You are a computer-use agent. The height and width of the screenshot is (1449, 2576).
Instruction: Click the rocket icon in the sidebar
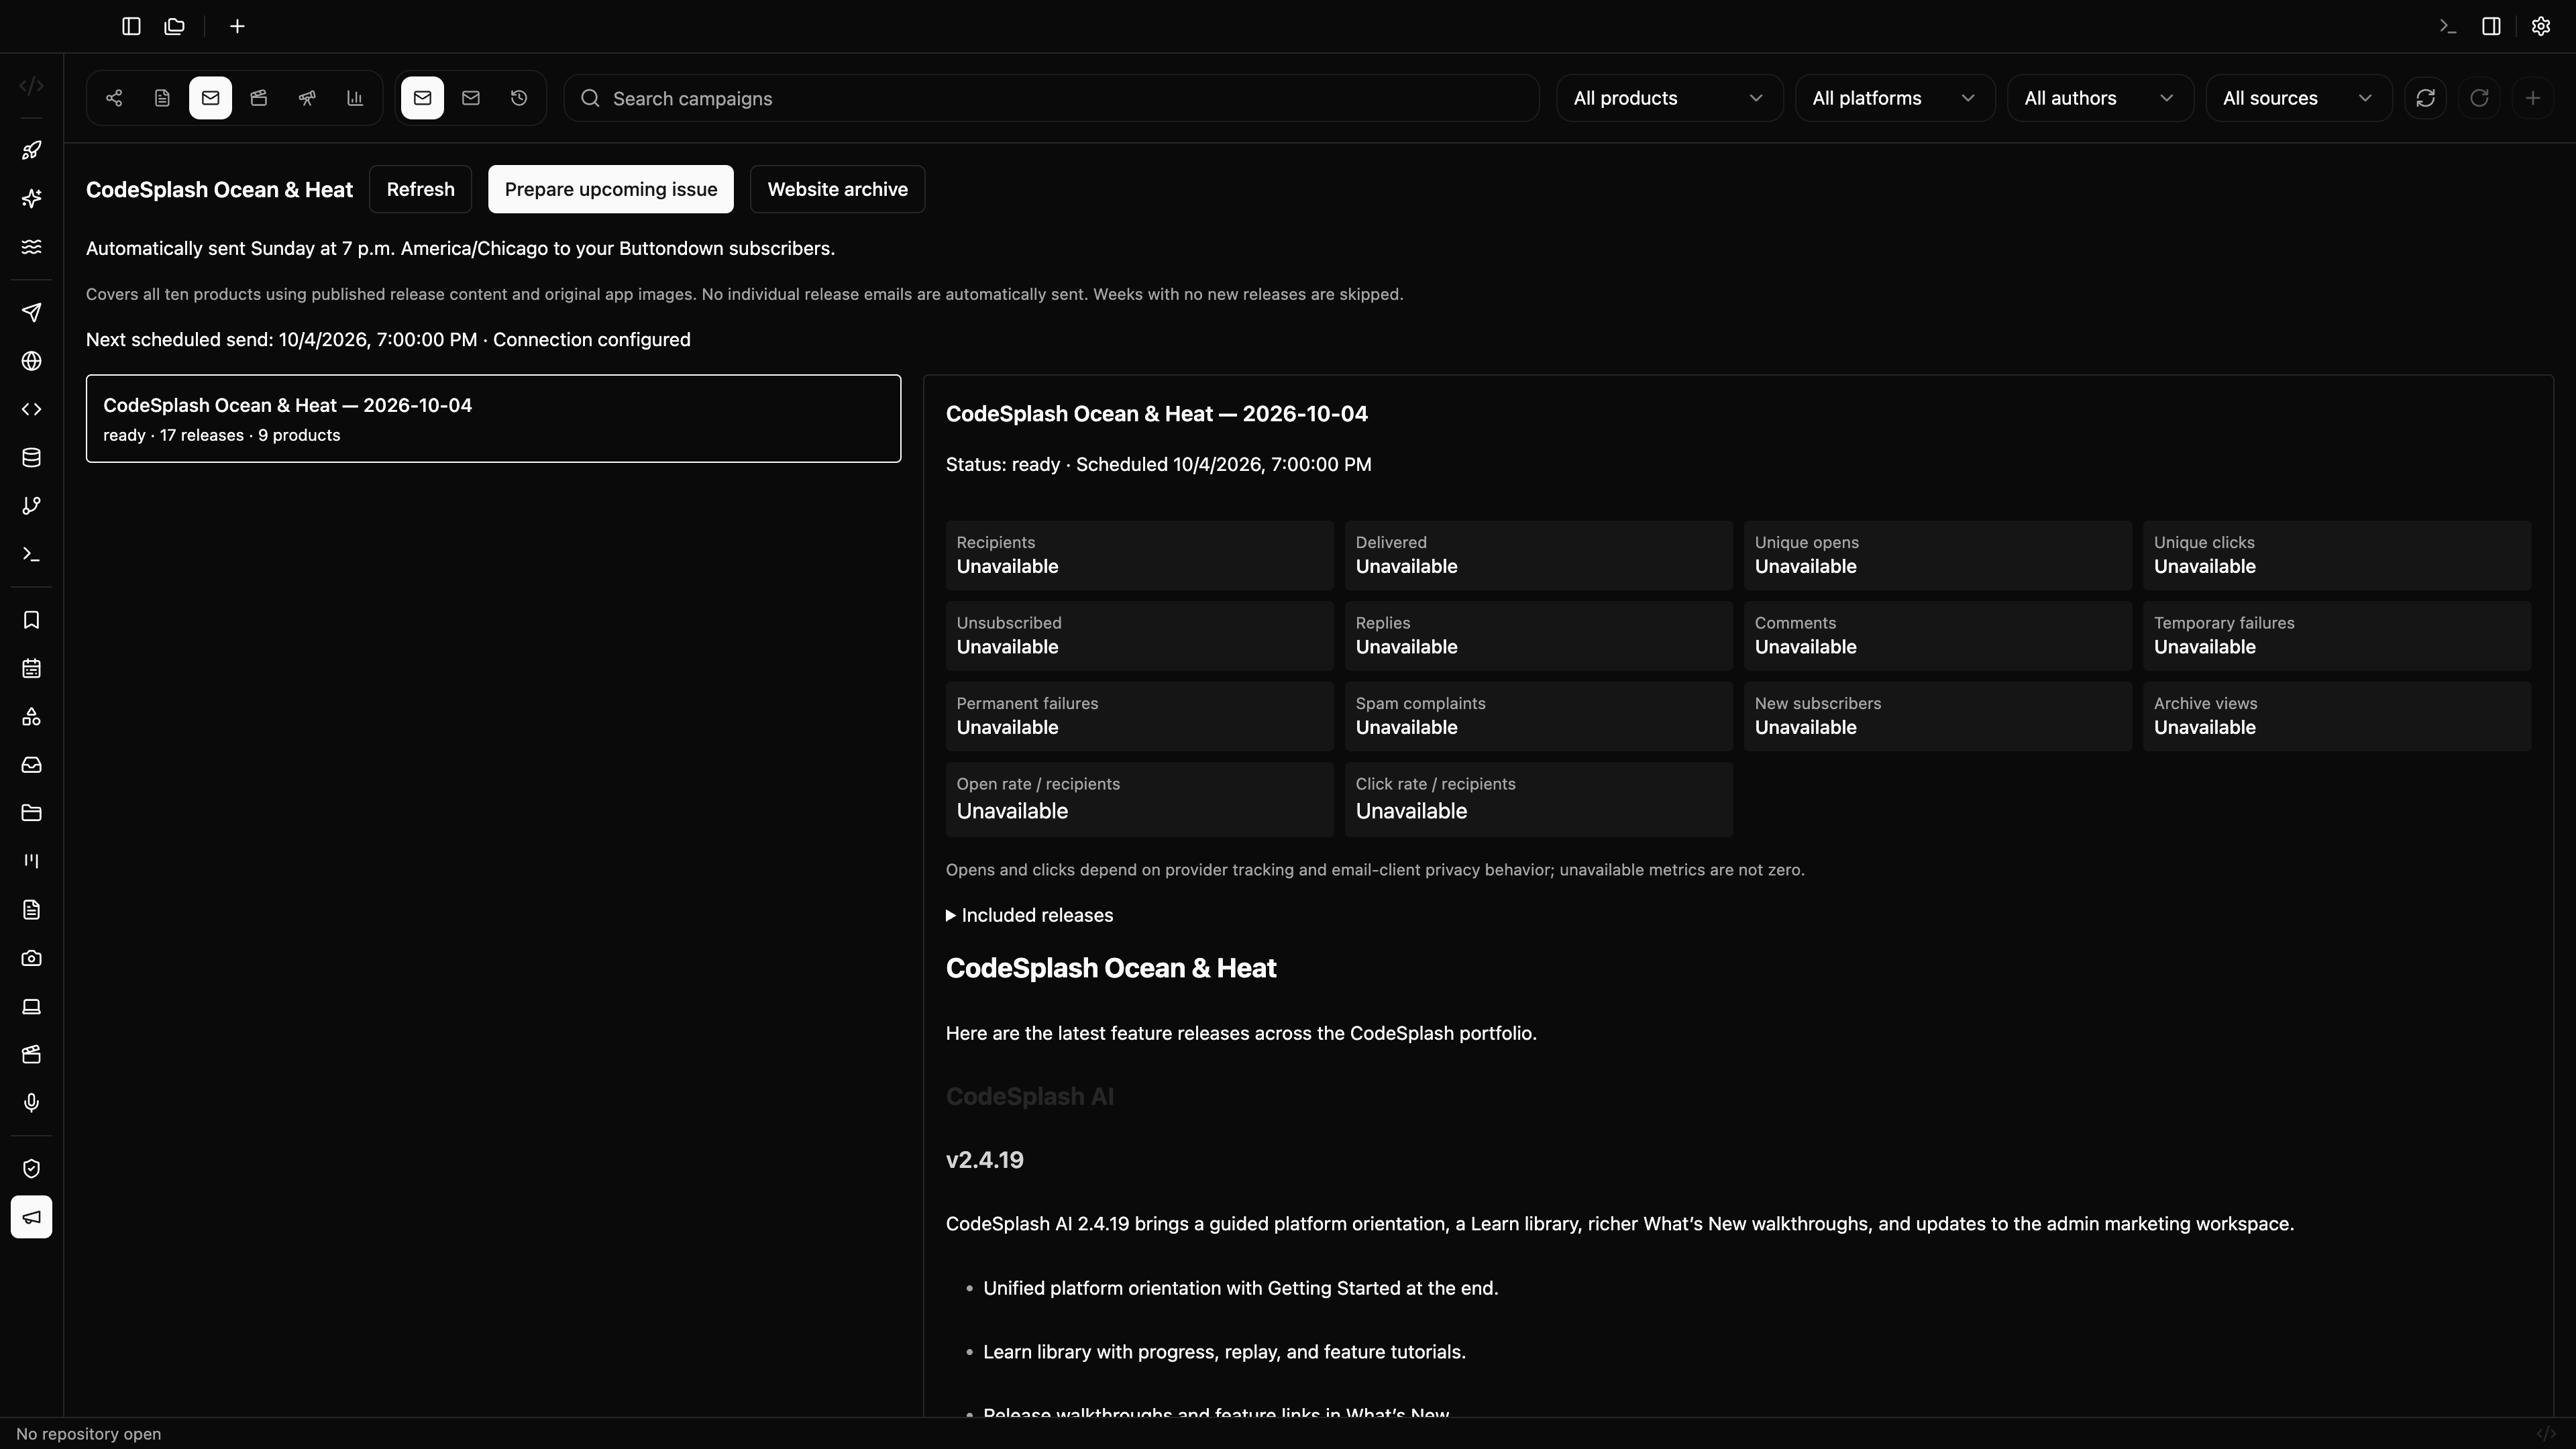32,151
